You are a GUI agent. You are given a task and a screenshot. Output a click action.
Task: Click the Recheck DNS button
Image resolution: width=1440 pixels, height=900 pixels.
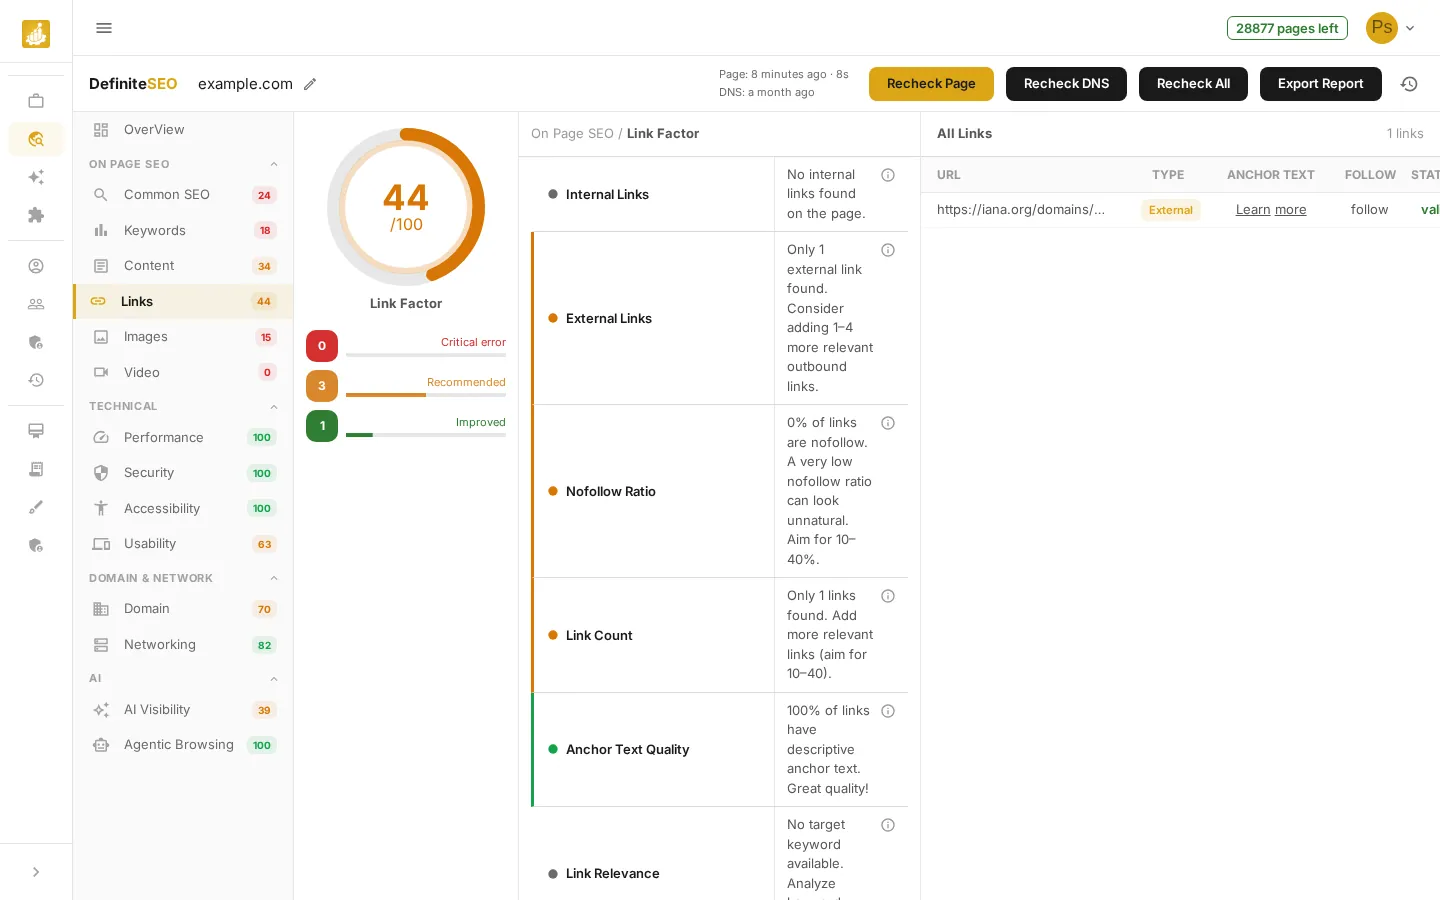(1066, 84)
